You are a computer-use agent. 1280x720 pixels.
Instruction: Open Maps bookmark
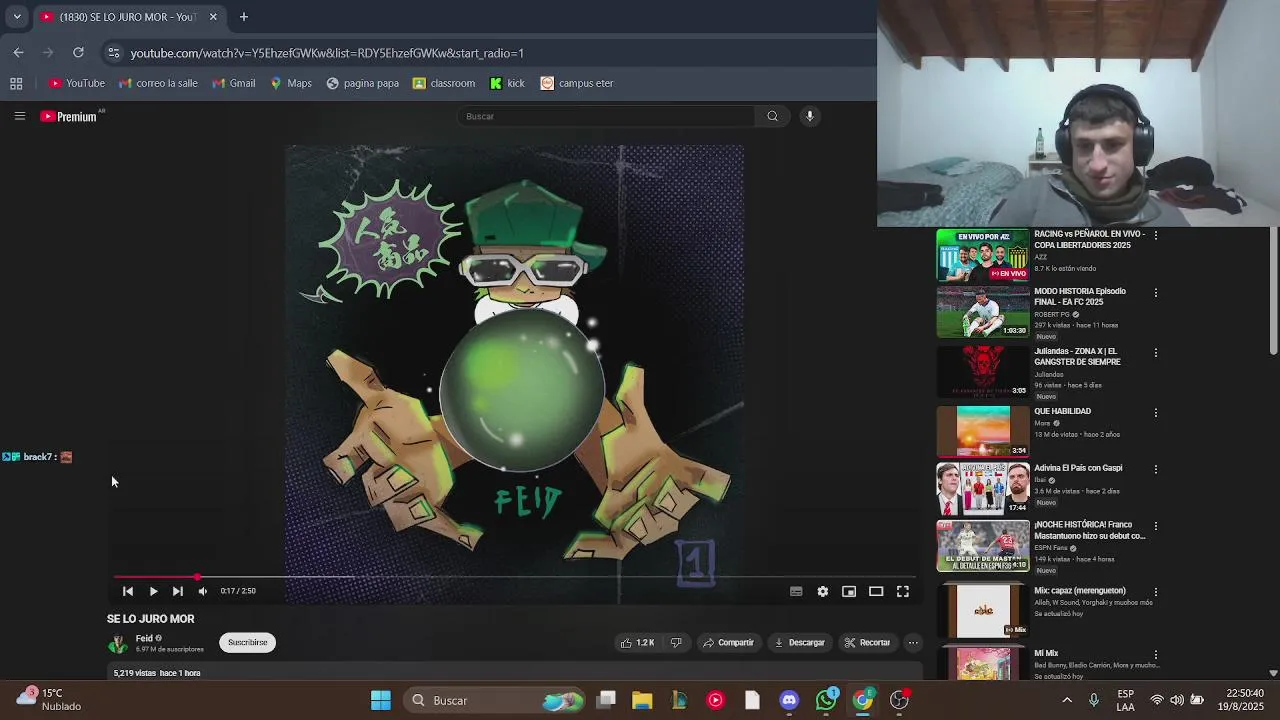coord(291,83)
